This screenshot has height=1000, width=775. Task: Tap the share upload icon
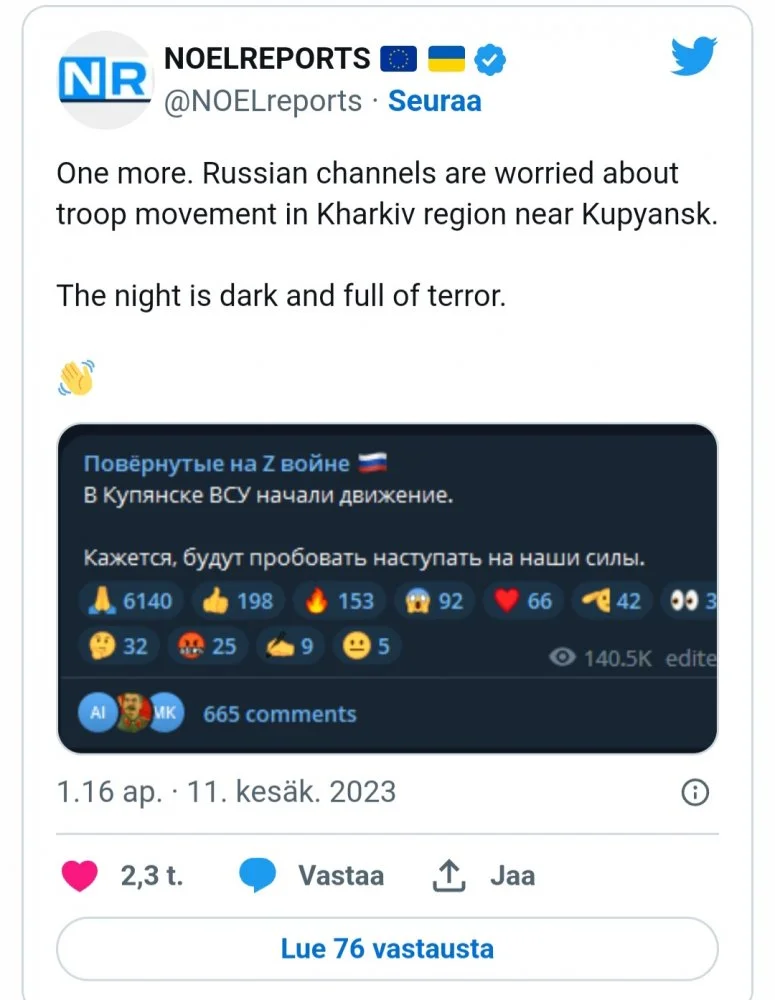[449, 876]
